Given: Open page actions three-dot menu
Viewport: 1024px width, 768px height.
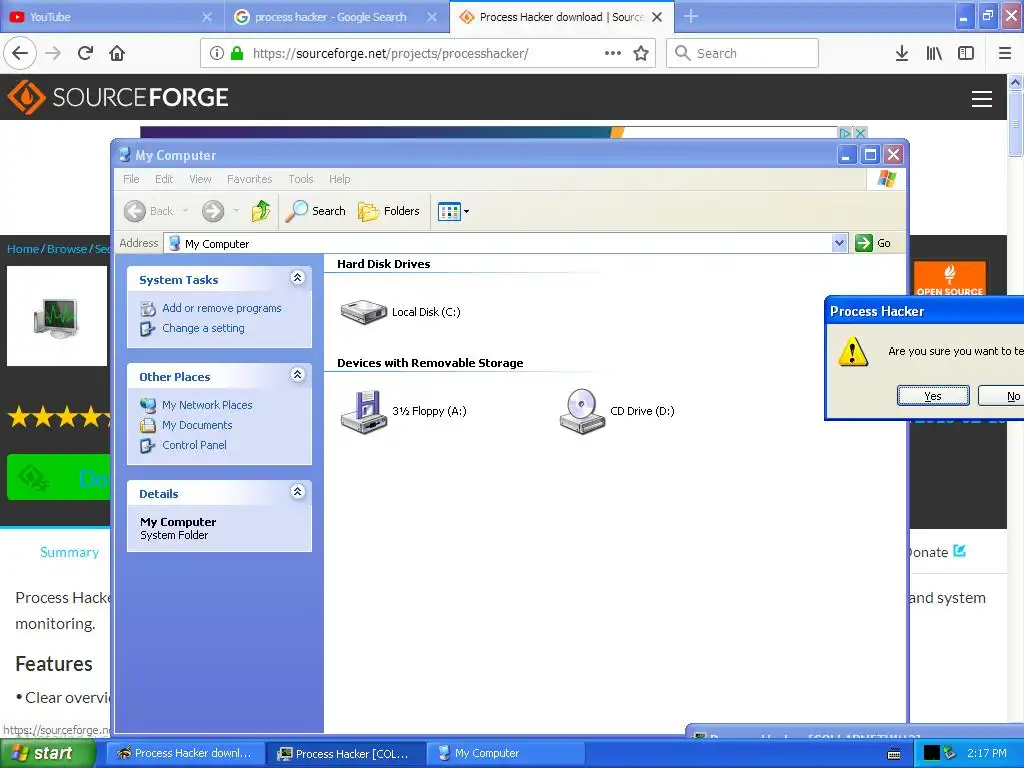Looking at the screenshot, I should (x=613, y=53).
